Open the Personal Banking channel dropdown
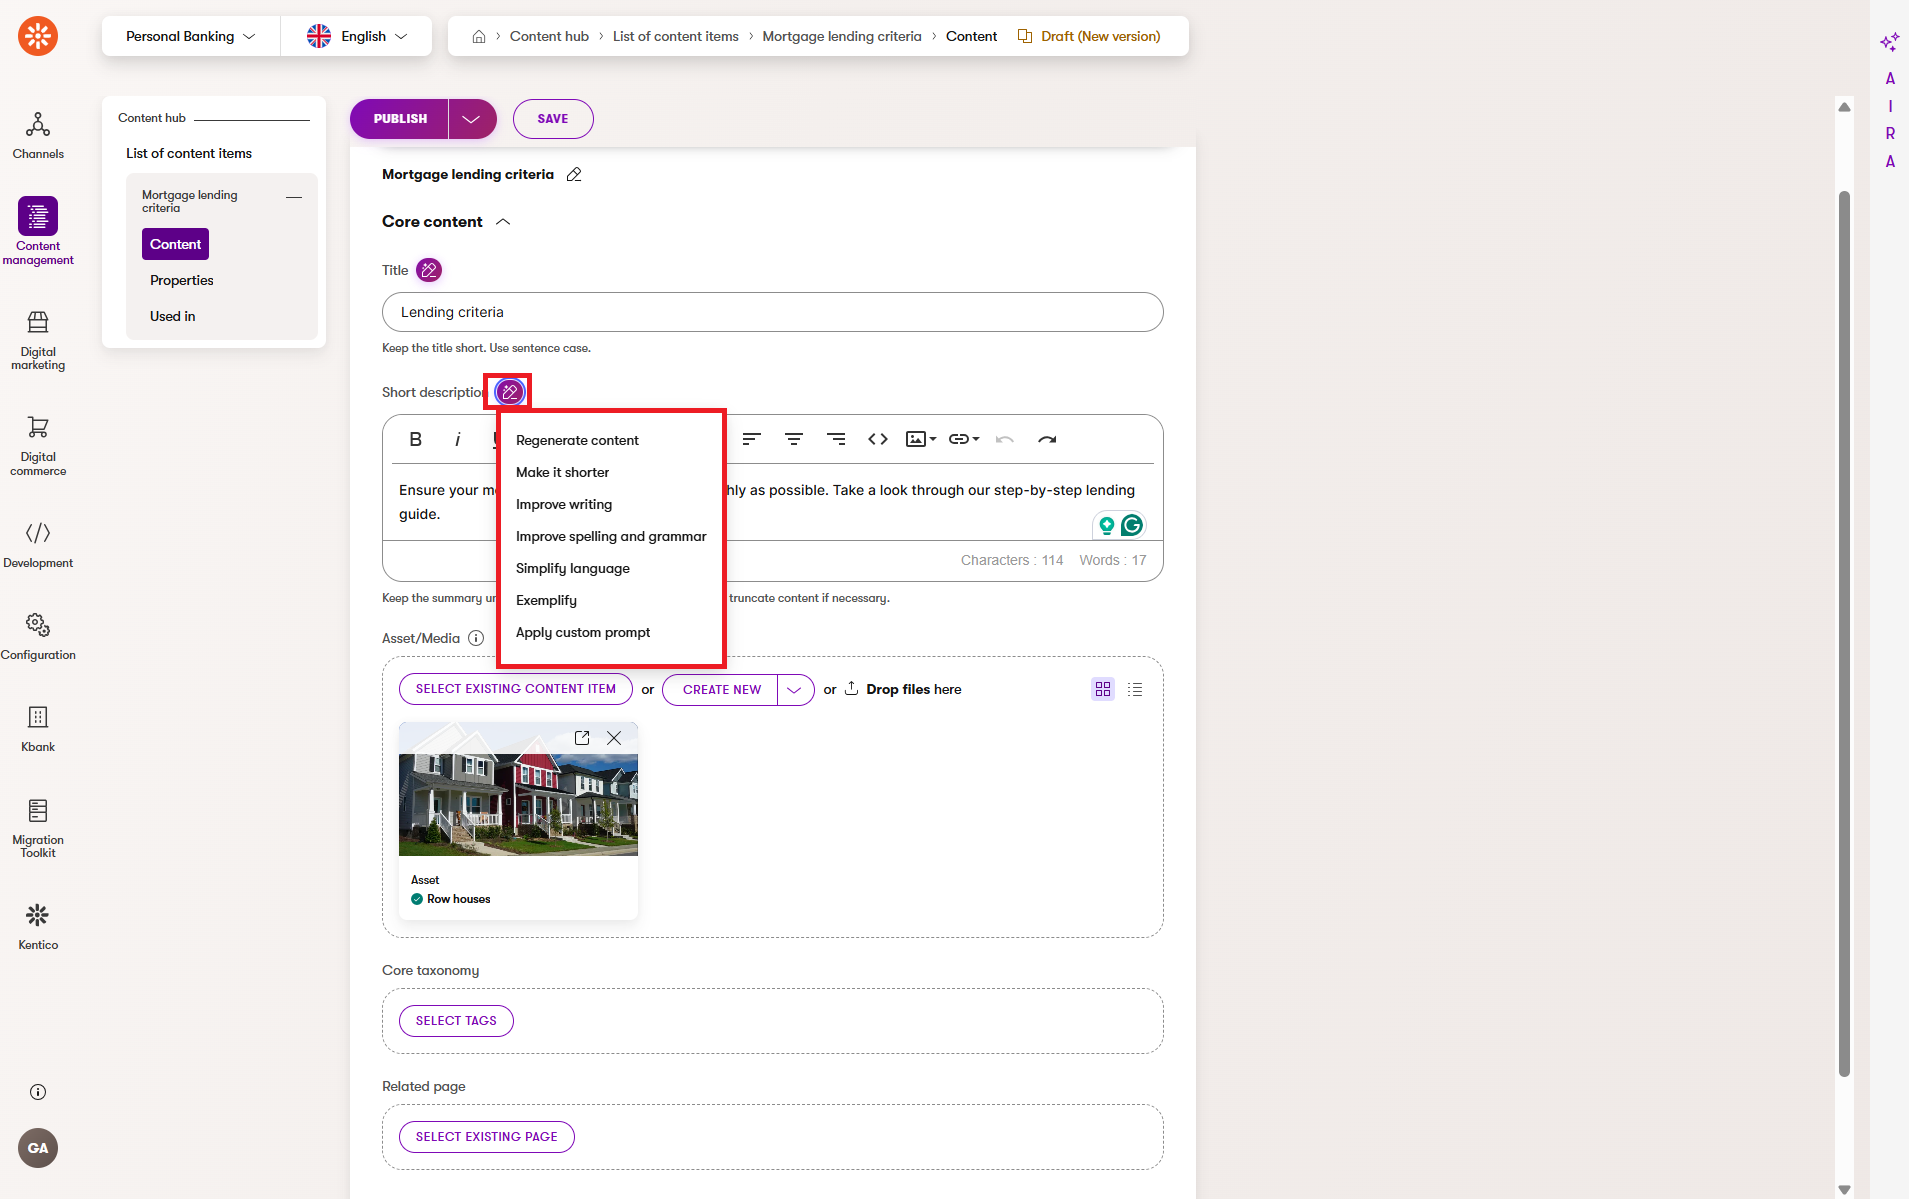 (190, 36)
